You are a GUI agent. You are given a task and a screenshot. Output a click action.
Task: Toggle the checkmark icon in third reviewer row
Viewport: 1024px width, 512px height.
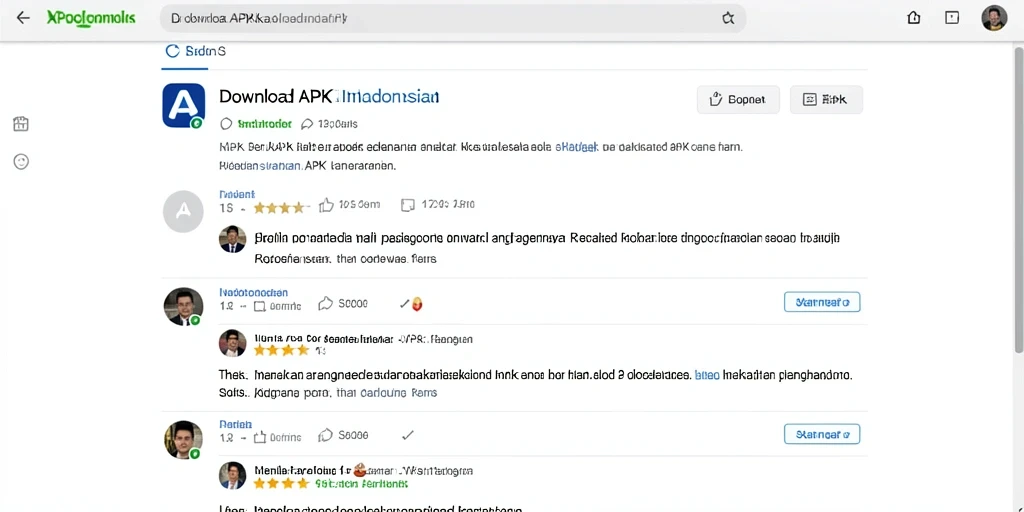(x=408, y=435)
